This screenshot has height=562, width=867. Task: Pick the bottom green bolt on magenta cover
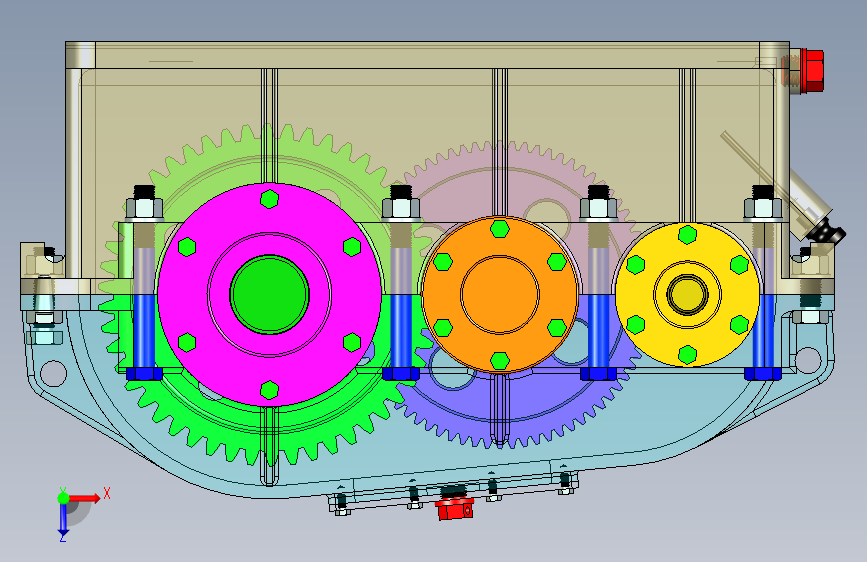tap(269, 389)
